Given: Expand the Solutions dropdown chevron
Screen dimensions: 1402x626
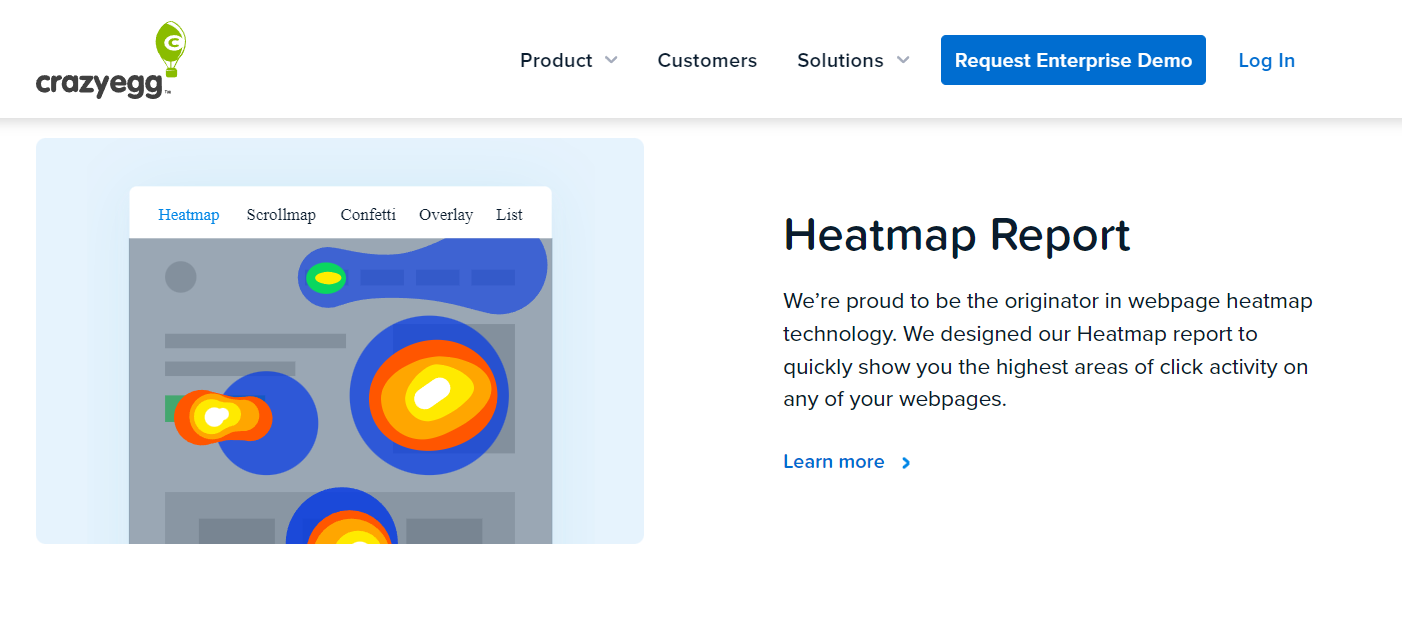Looking at the screenshot, I should (902, 60).
